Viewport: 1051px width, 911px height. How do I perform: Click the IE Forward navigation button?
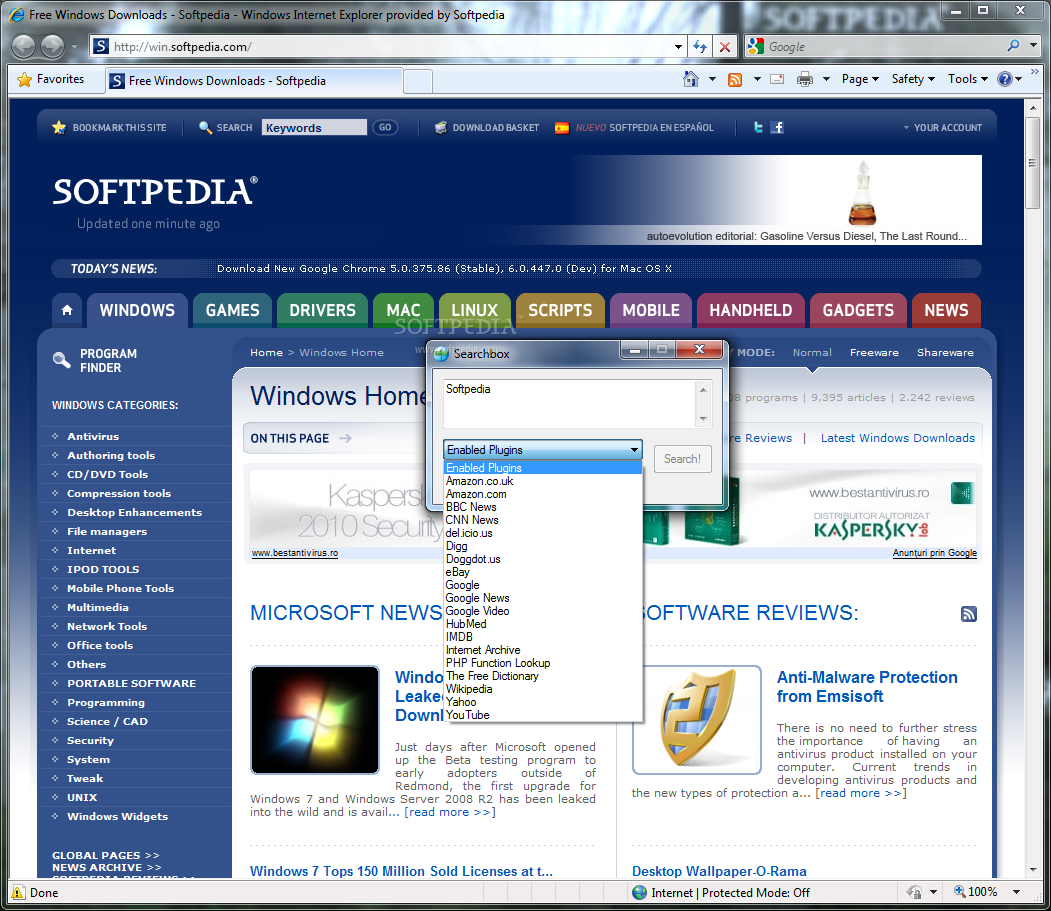(x=52, y=46)
